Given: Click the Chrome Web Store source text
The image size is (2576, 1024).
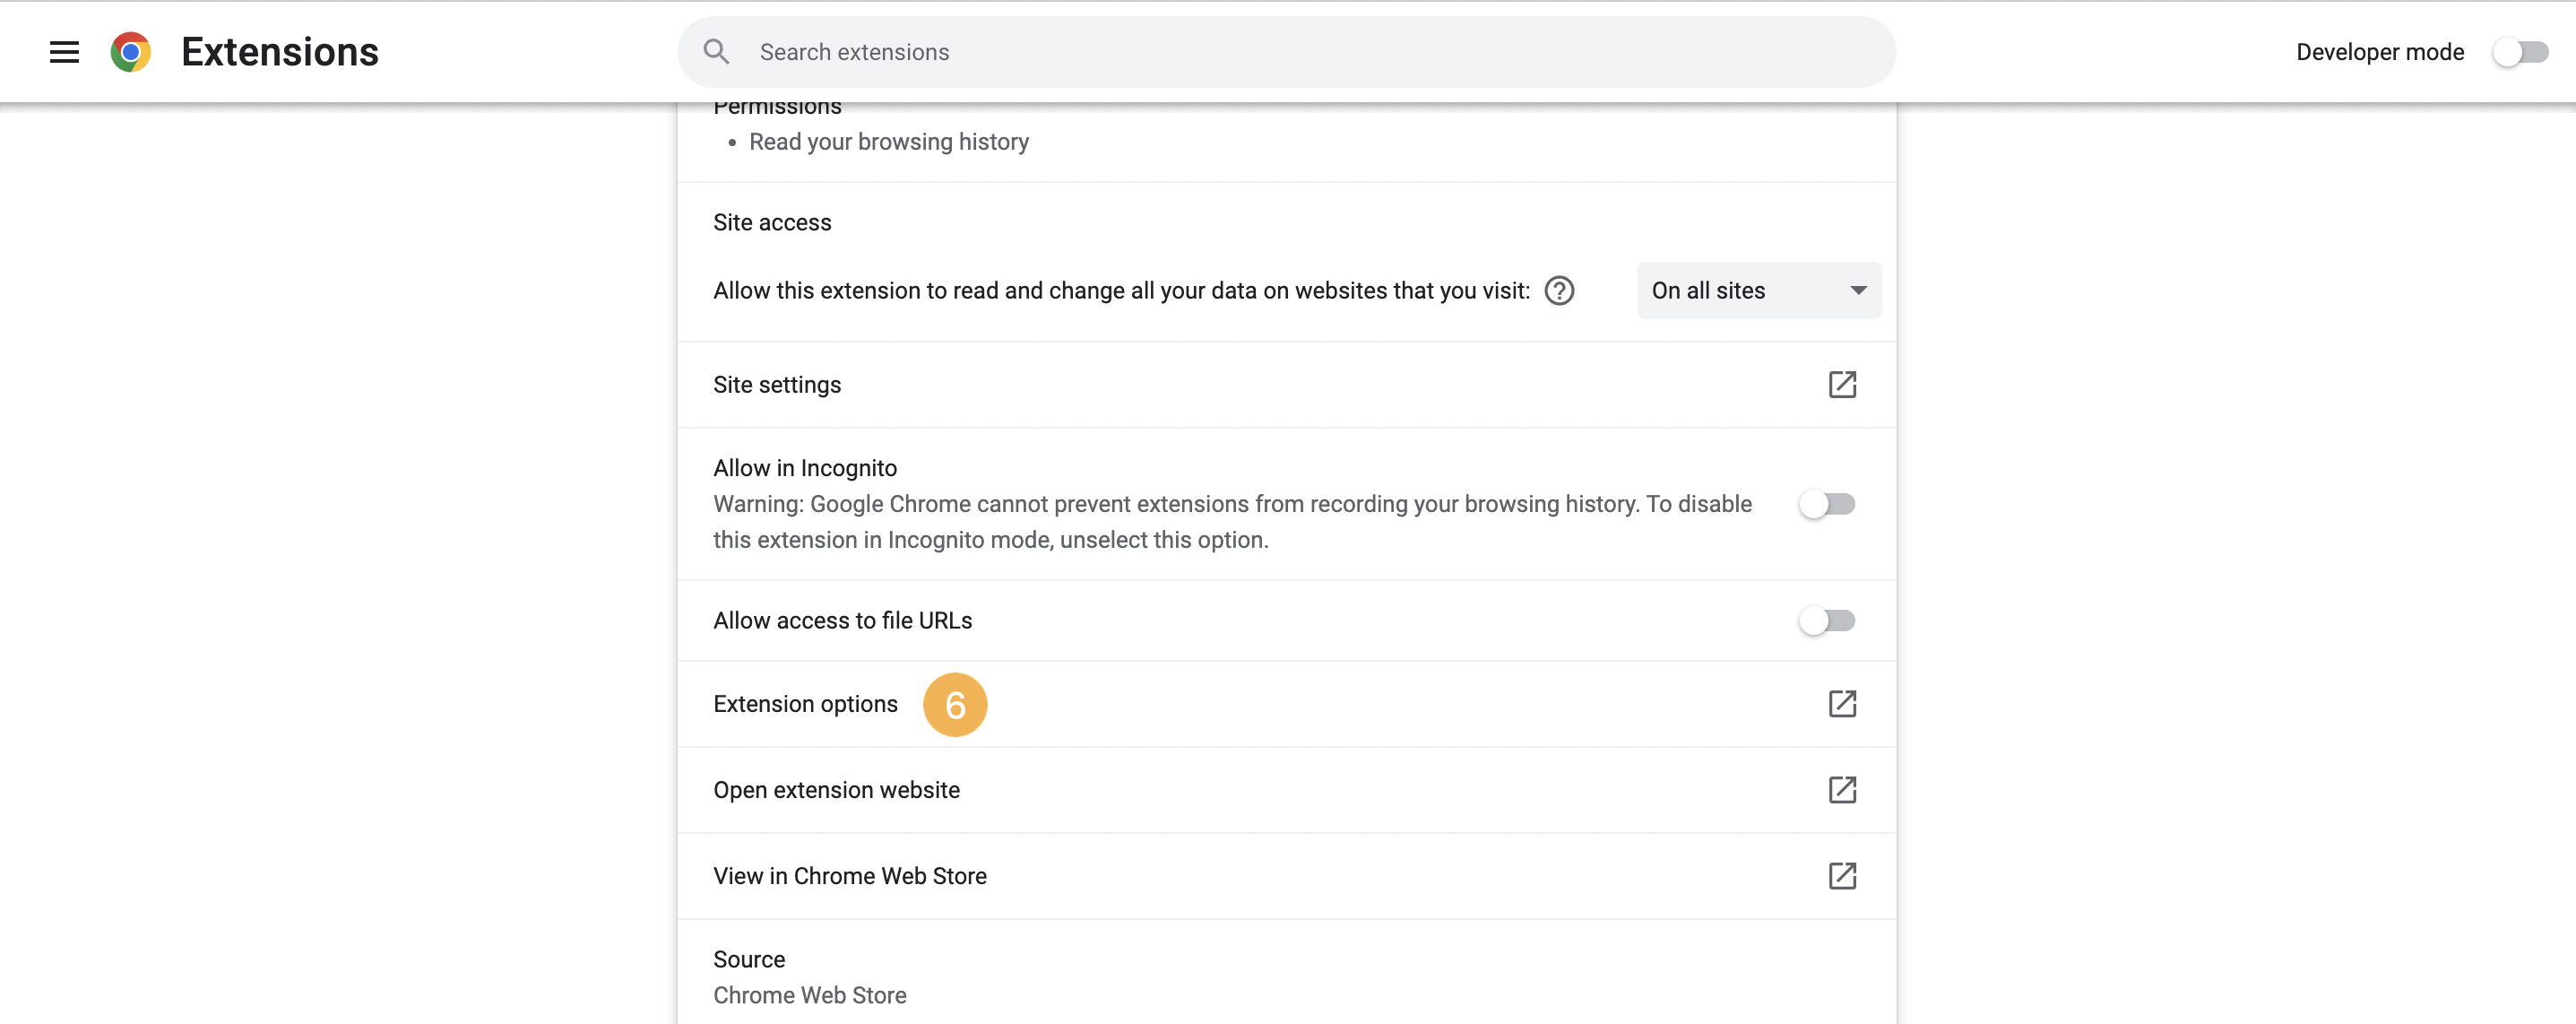Looking at the screenshot, I should coord(810,996).
